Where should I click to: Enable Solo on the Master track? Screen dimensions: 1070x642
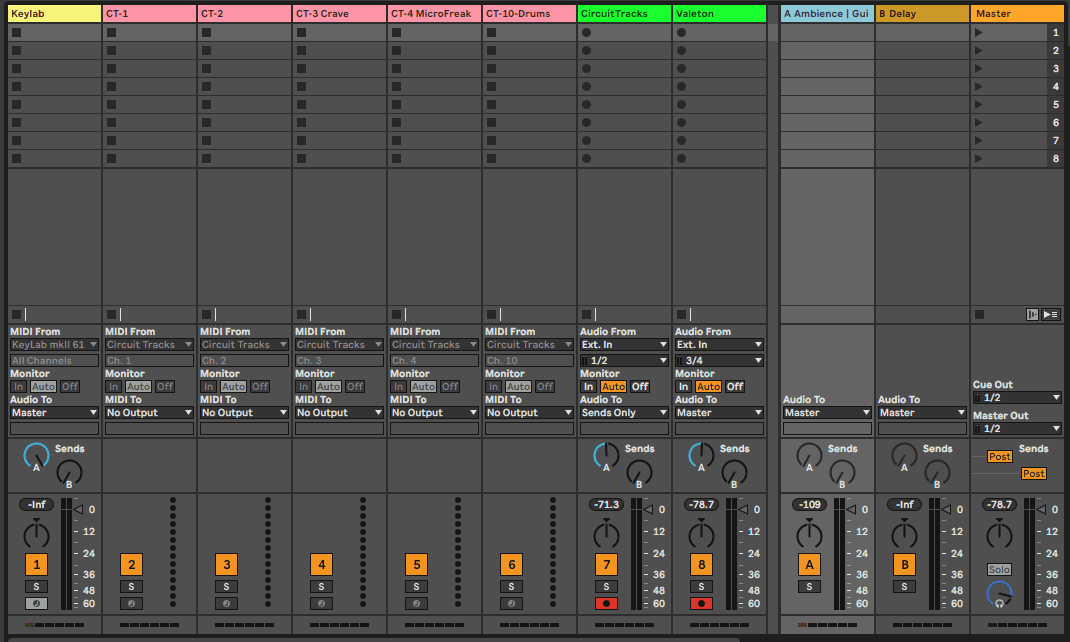pyautogui.click(x=998, y=568)
